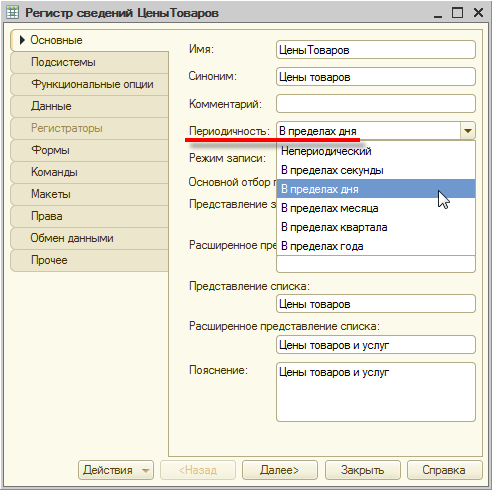Open the Действия dropdown button

[116, 470]
